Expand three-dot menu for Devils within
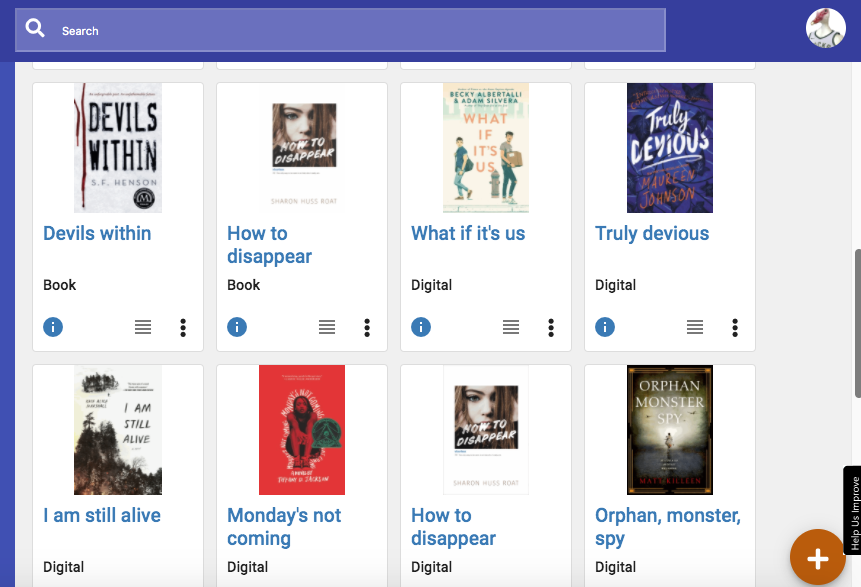This screenshot has width=861, height=587. coord(183,327)
